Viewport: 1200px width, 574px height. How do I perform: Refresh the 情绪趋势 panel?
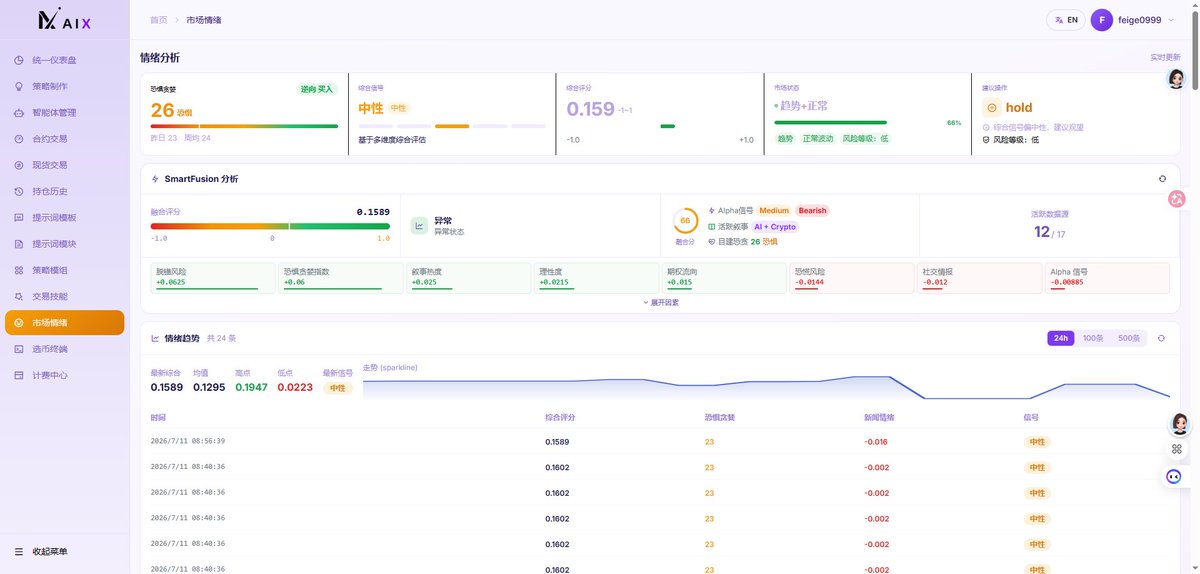(x=1161, y=338)
